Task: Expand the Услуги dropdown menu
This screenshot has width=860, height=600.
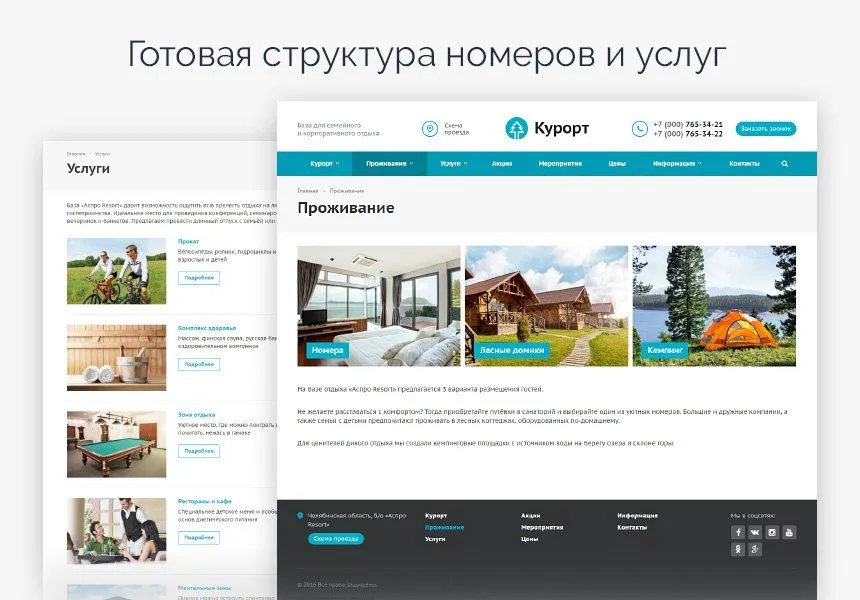Action: point(452,162)
